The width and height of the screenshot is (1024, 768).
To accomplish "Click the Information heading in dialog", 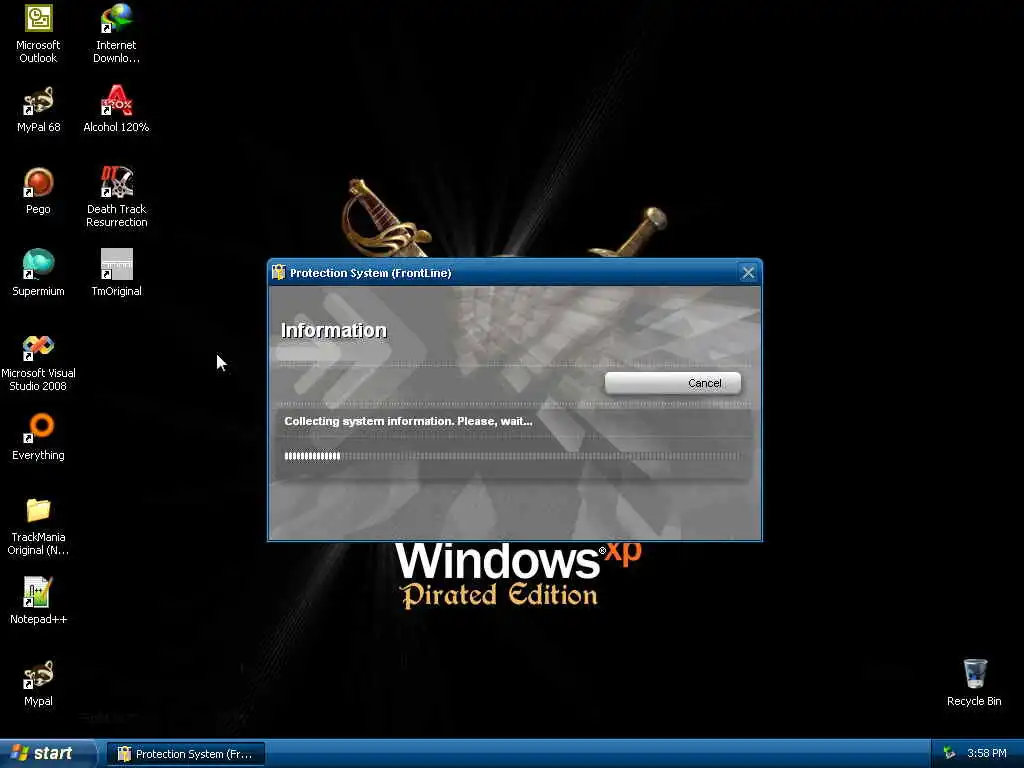I will [x=334, y=330].
